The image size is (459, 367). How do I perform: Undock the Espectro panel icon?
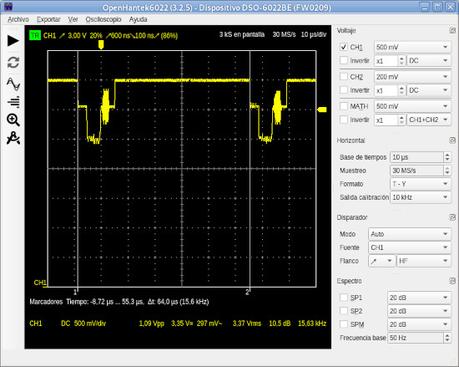click(452, 281)
